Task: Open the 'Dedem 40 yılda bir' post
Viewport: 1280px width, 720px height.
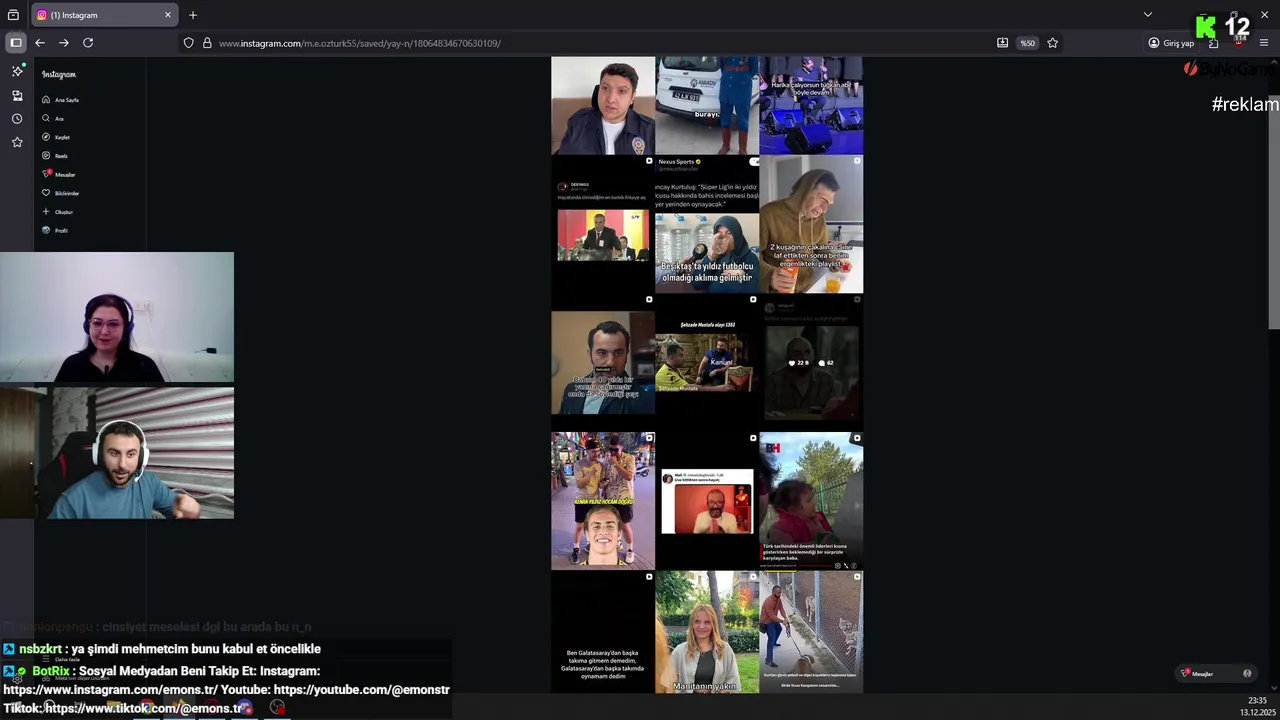Action: 603,362
